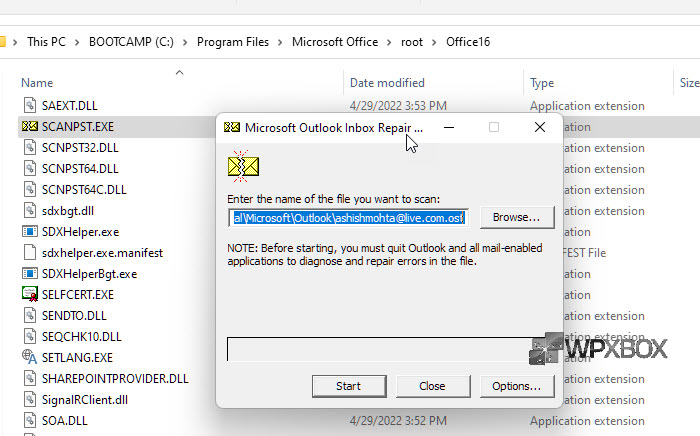Image resolution: width=700 pixels, height=436 pixels.
Task: Click the SDXHelper.exe application icon
Action: (30, 232)
